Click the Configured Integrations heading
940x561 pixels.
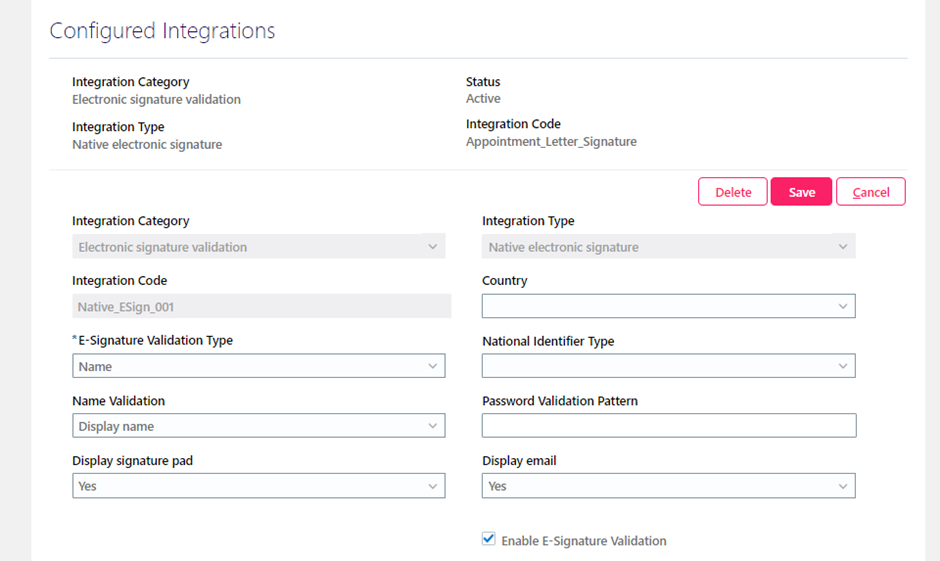pyautogui.click(x=162, y=31)
